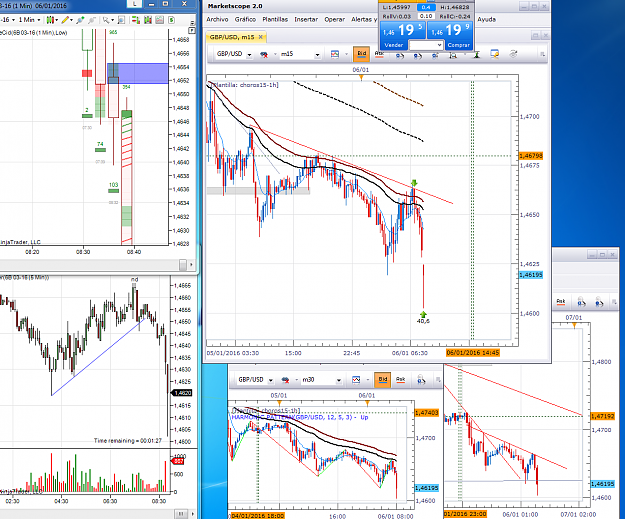Expand the instrument dropdown arrow beside -16
The image size is (625, 519).
pos(13,20)
